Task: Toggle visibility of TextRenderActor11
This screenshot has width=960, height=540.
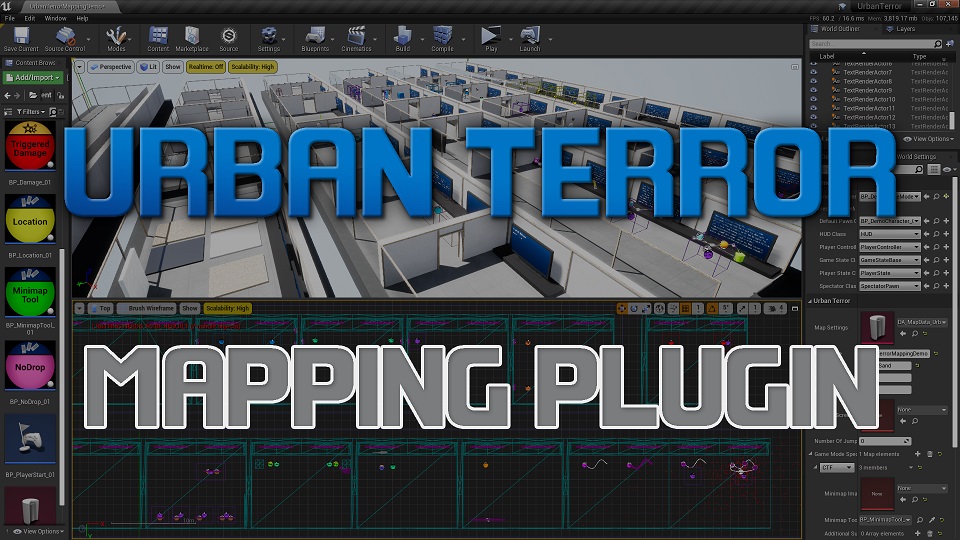Action: click(814, 108)
